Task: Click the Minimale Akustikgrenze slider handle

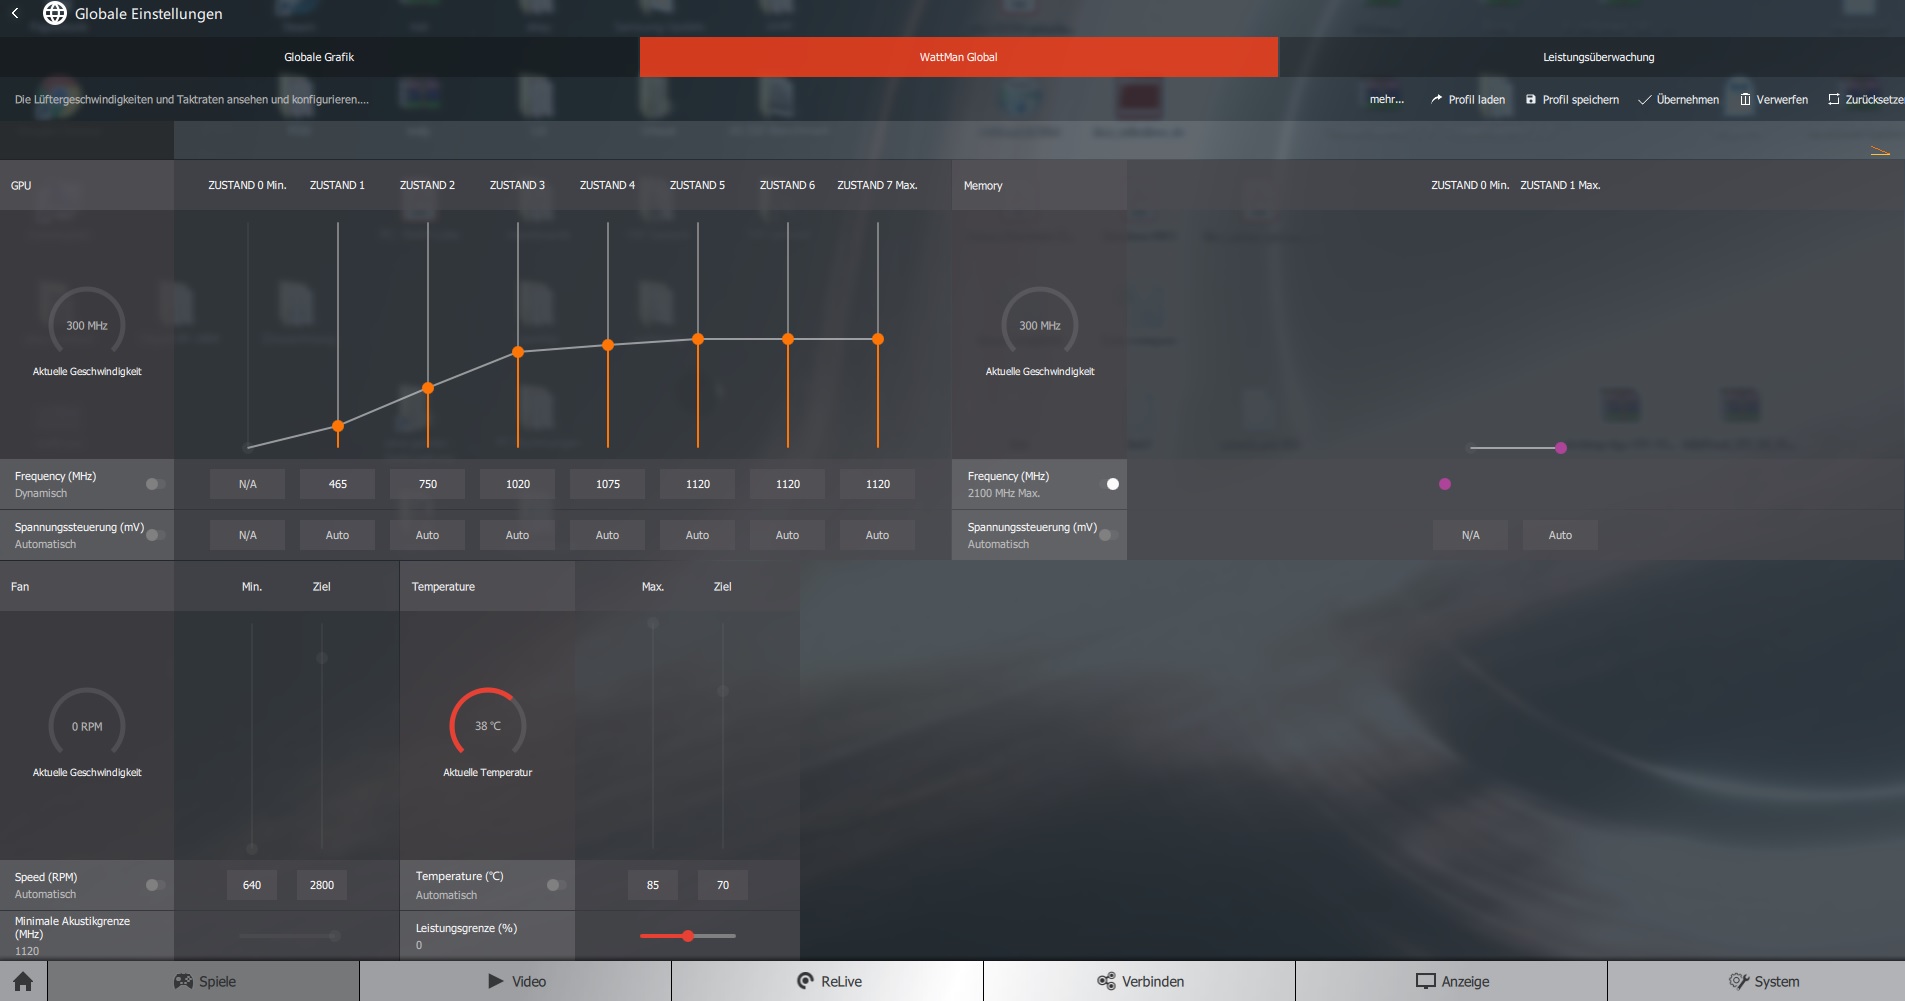Action: [334, 936]
